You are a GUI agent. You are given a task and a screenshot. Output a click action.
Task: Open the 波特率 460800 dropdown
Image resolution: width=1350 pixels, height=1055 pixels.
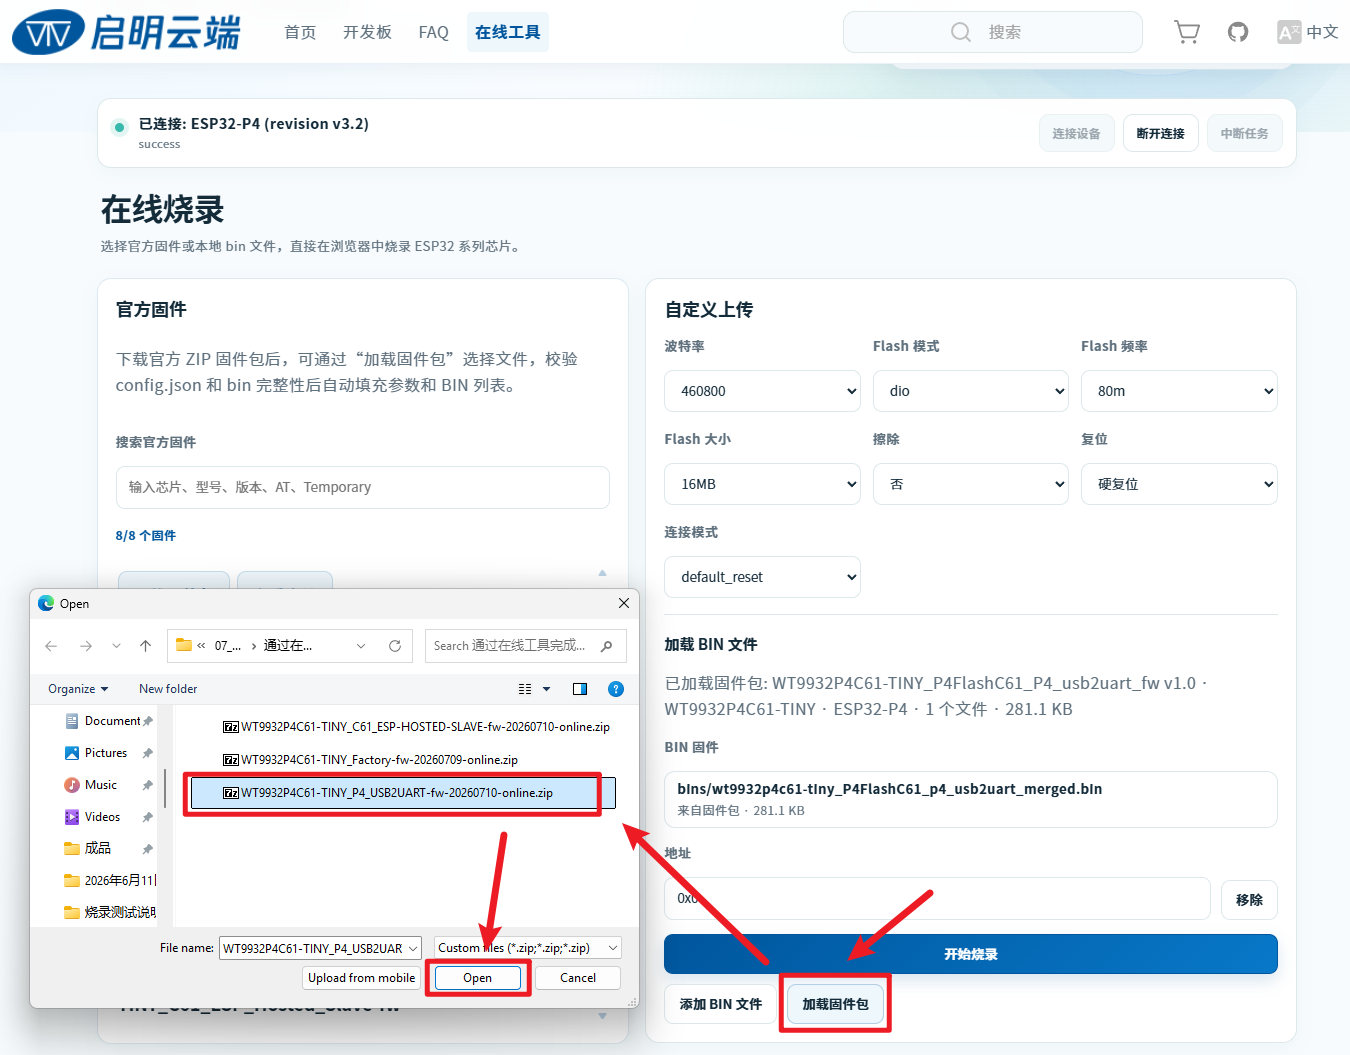pyautogui.click(x=763, y=391)
